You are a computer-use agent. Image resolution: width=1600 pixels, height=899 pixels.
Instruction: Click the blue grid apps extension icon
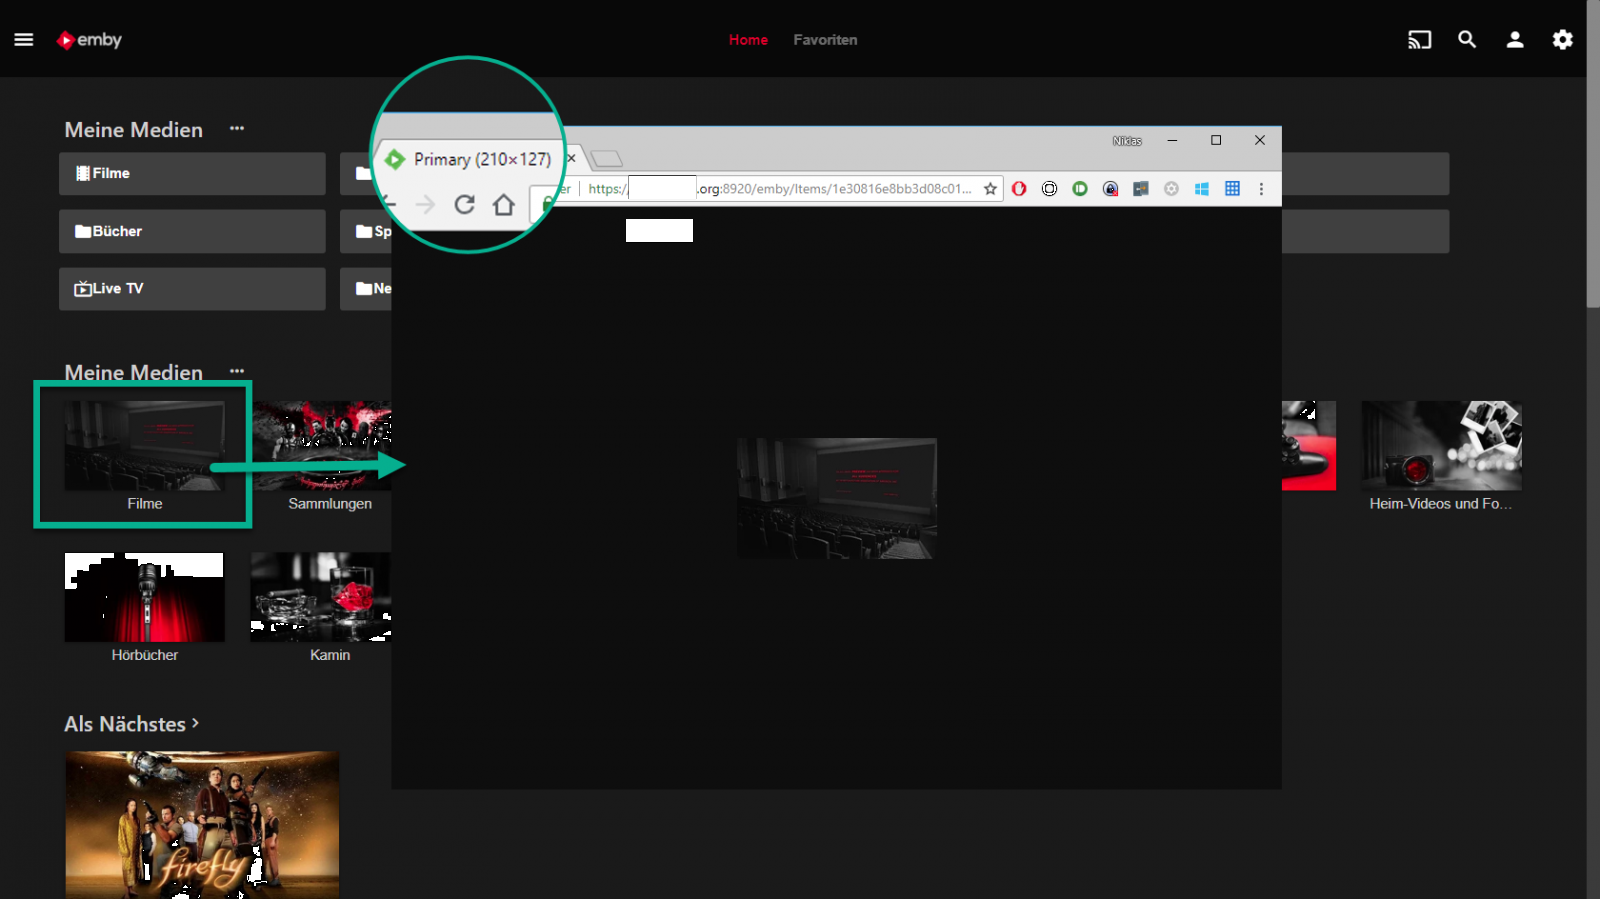(x=1232, y=188)
